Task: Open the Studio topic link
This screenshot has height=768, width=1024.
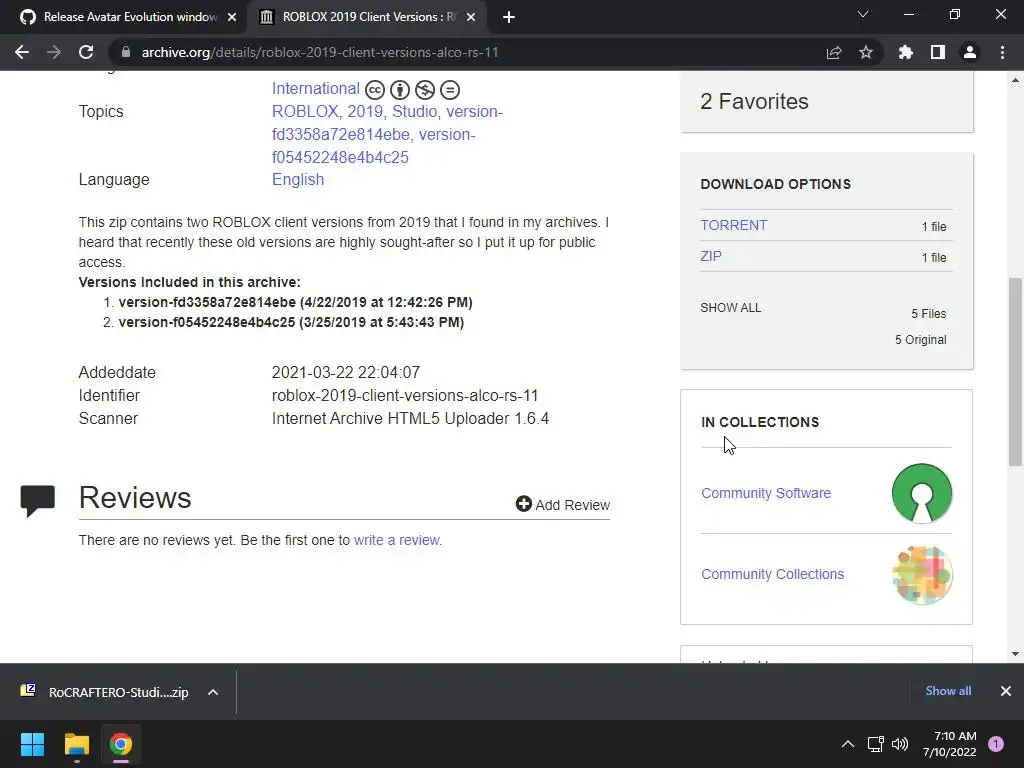Action: [x=414, y=111]
